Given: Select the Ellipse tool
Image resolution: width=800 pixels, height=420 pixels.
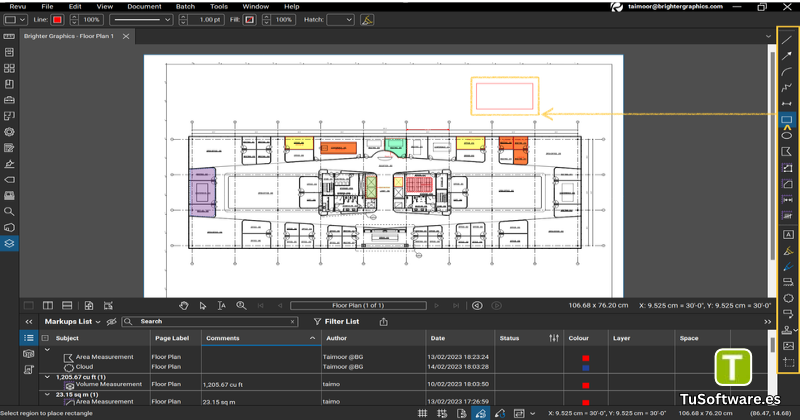Looking at the screenshot, I should 787,136.
